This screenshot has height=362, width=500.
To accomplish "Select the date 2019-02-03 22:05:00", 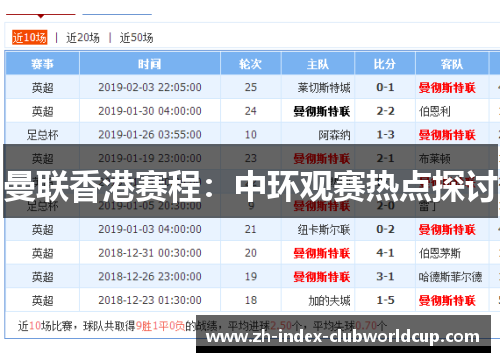I will (150, 87).
